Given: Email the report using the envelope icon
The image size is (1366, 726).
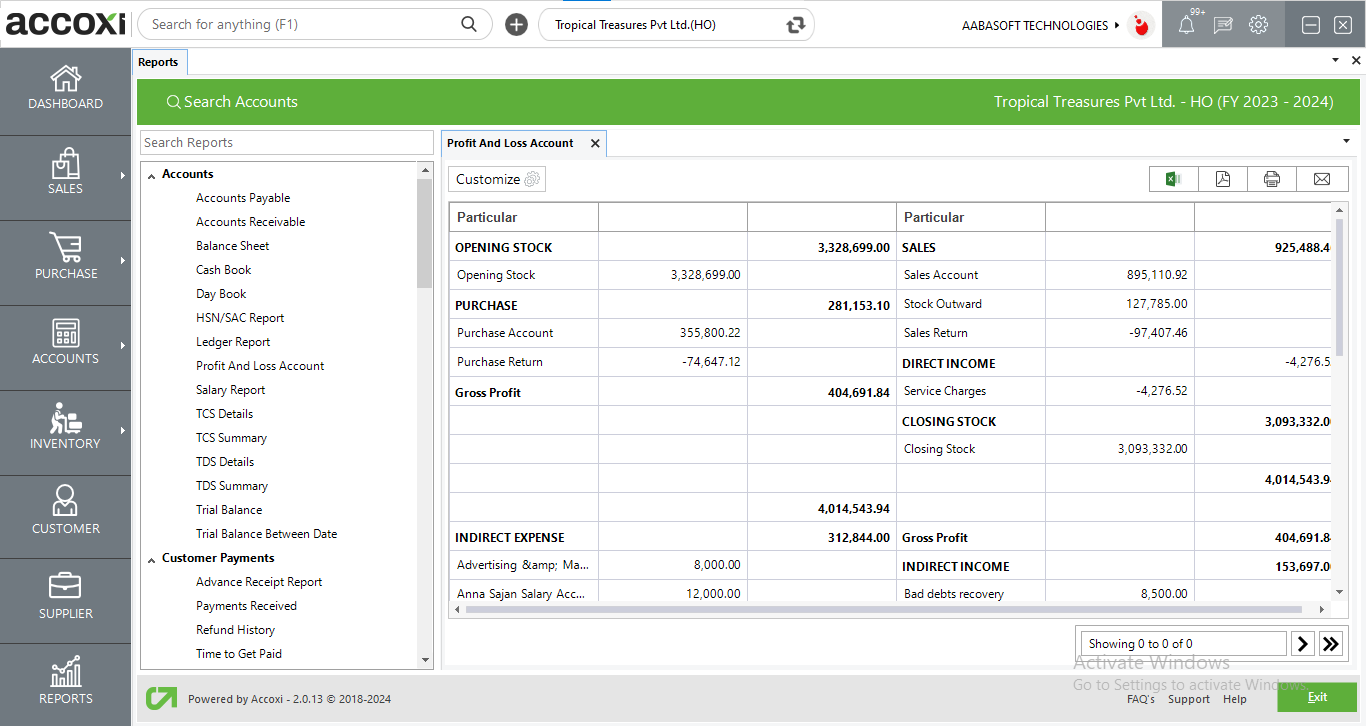Looking at the screenshot, I should (1322, 178).
